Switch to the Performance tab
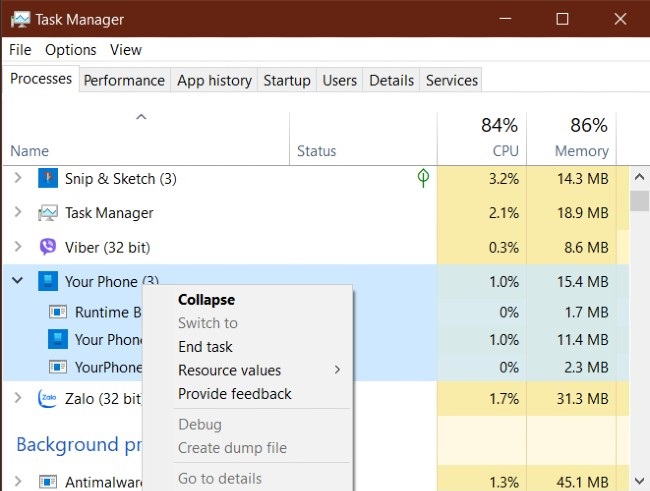This screenshot has height=491, width=650. point(124,80)
